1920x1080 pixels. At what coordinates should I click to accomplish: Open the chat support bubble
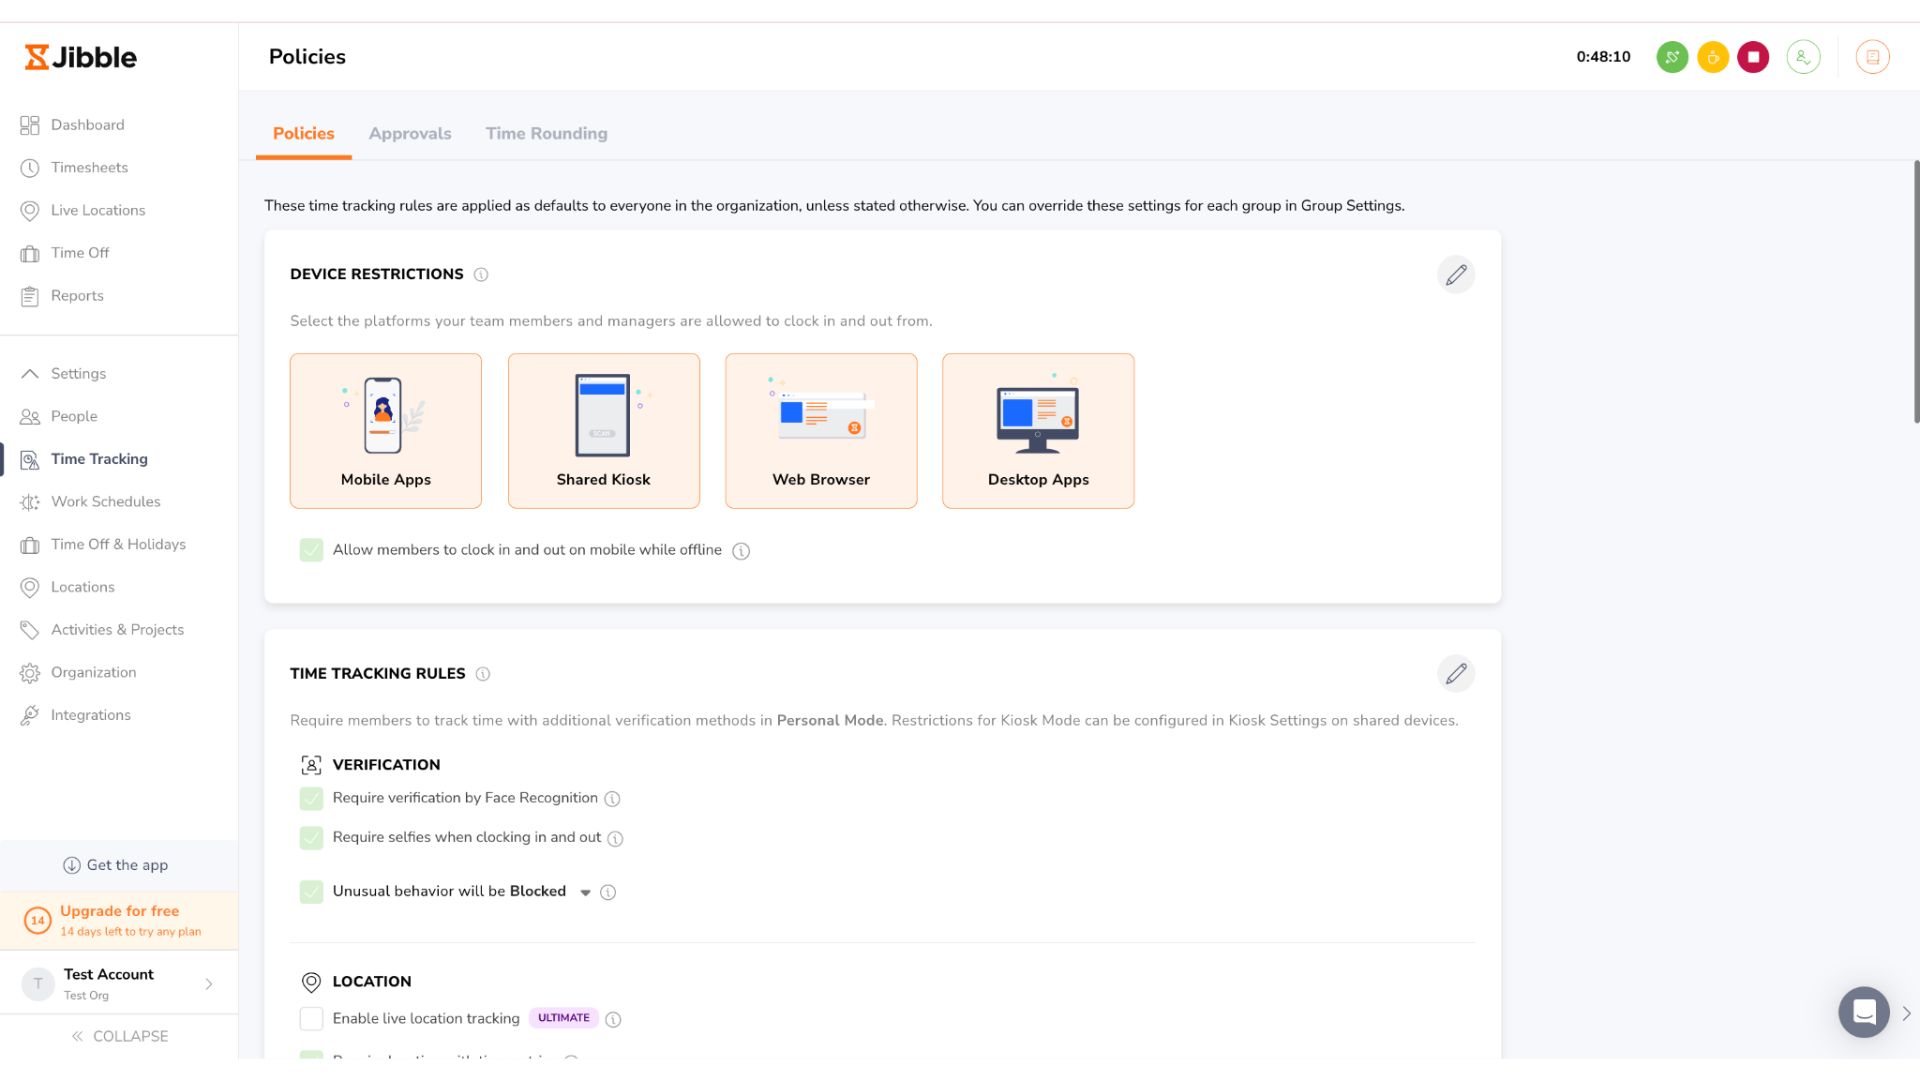pos(1864,1012)
